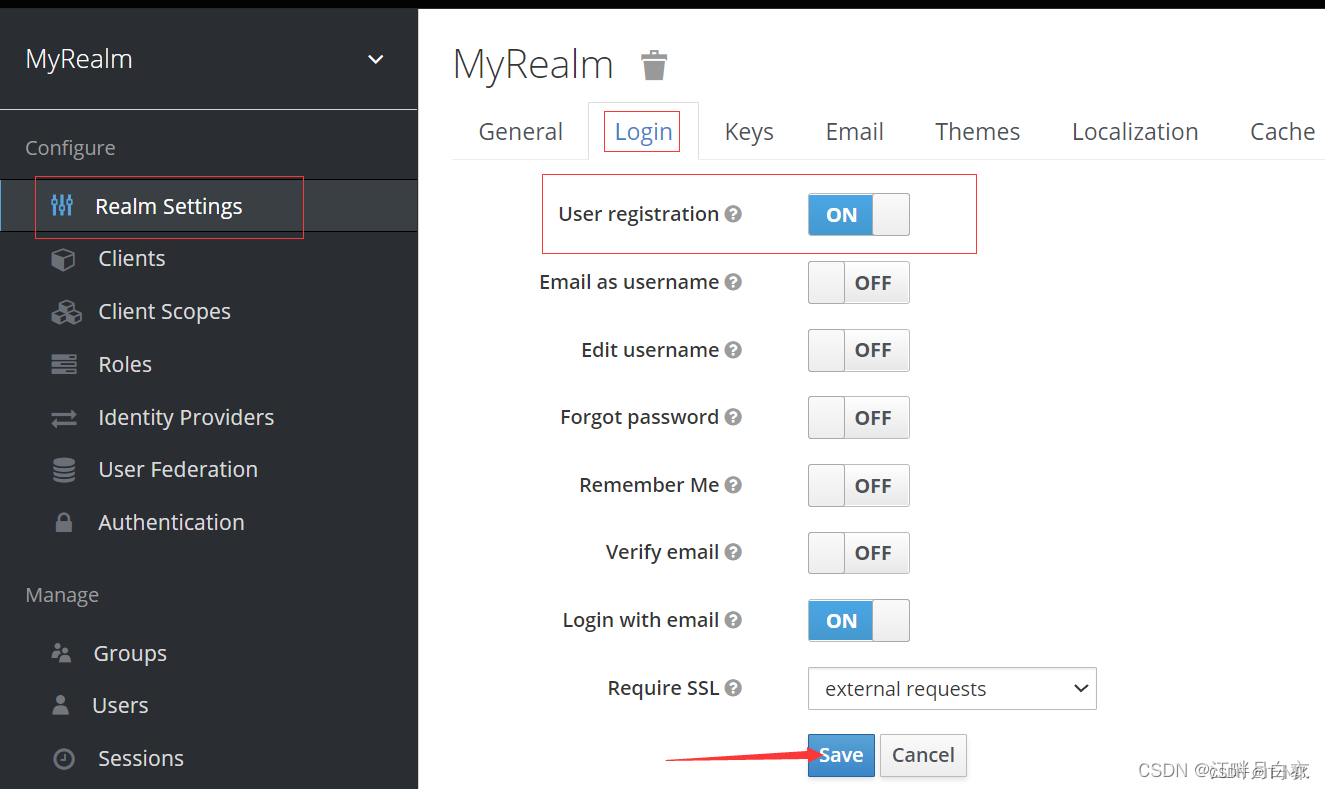
Task: Click the Manage section label
Action: pos(62,595)
